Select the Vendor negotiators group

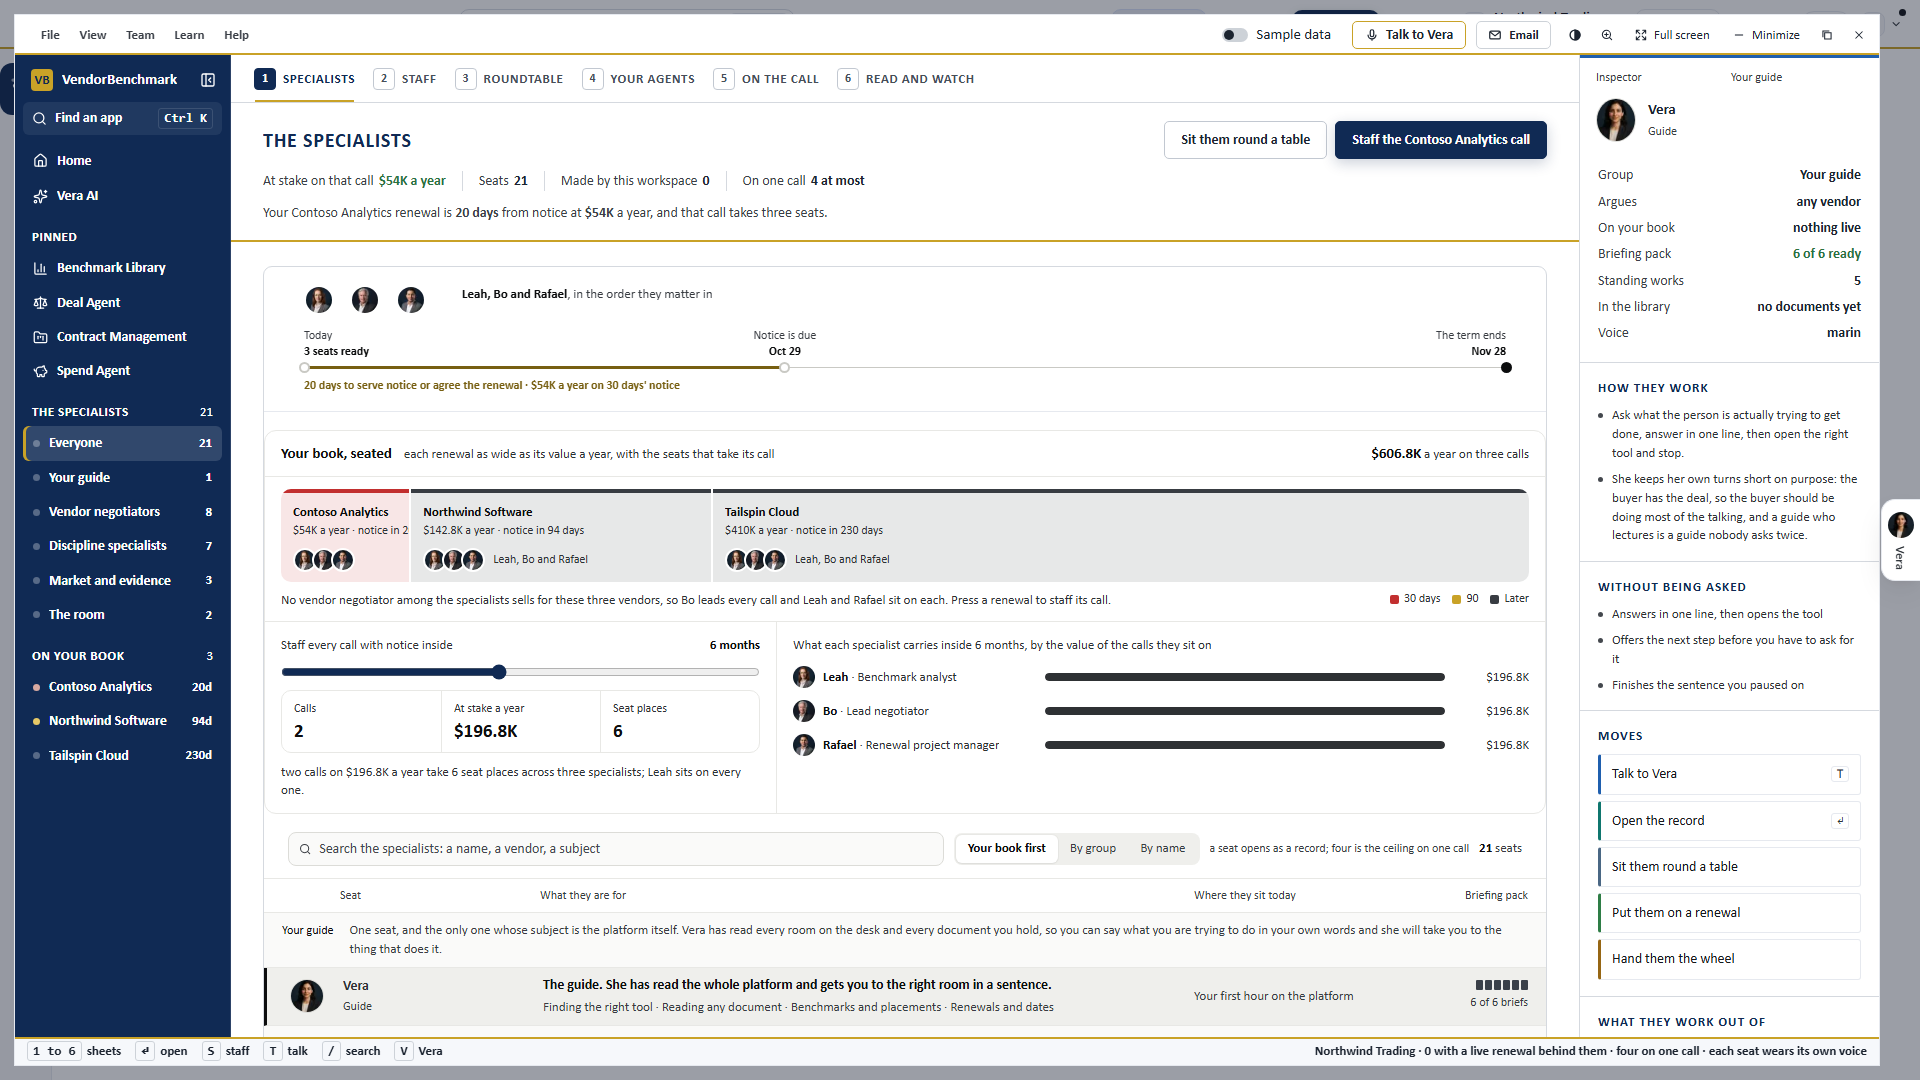(x=122, y=512)
